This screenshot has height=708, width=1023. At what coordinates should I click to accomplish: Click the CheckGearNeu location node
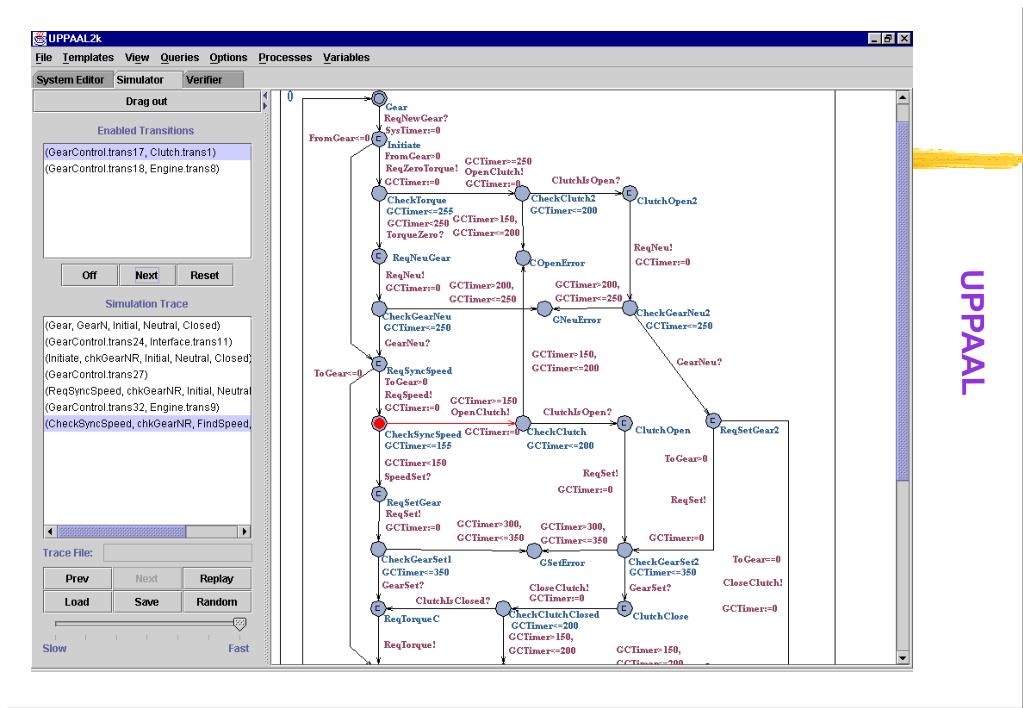(379, 309)
